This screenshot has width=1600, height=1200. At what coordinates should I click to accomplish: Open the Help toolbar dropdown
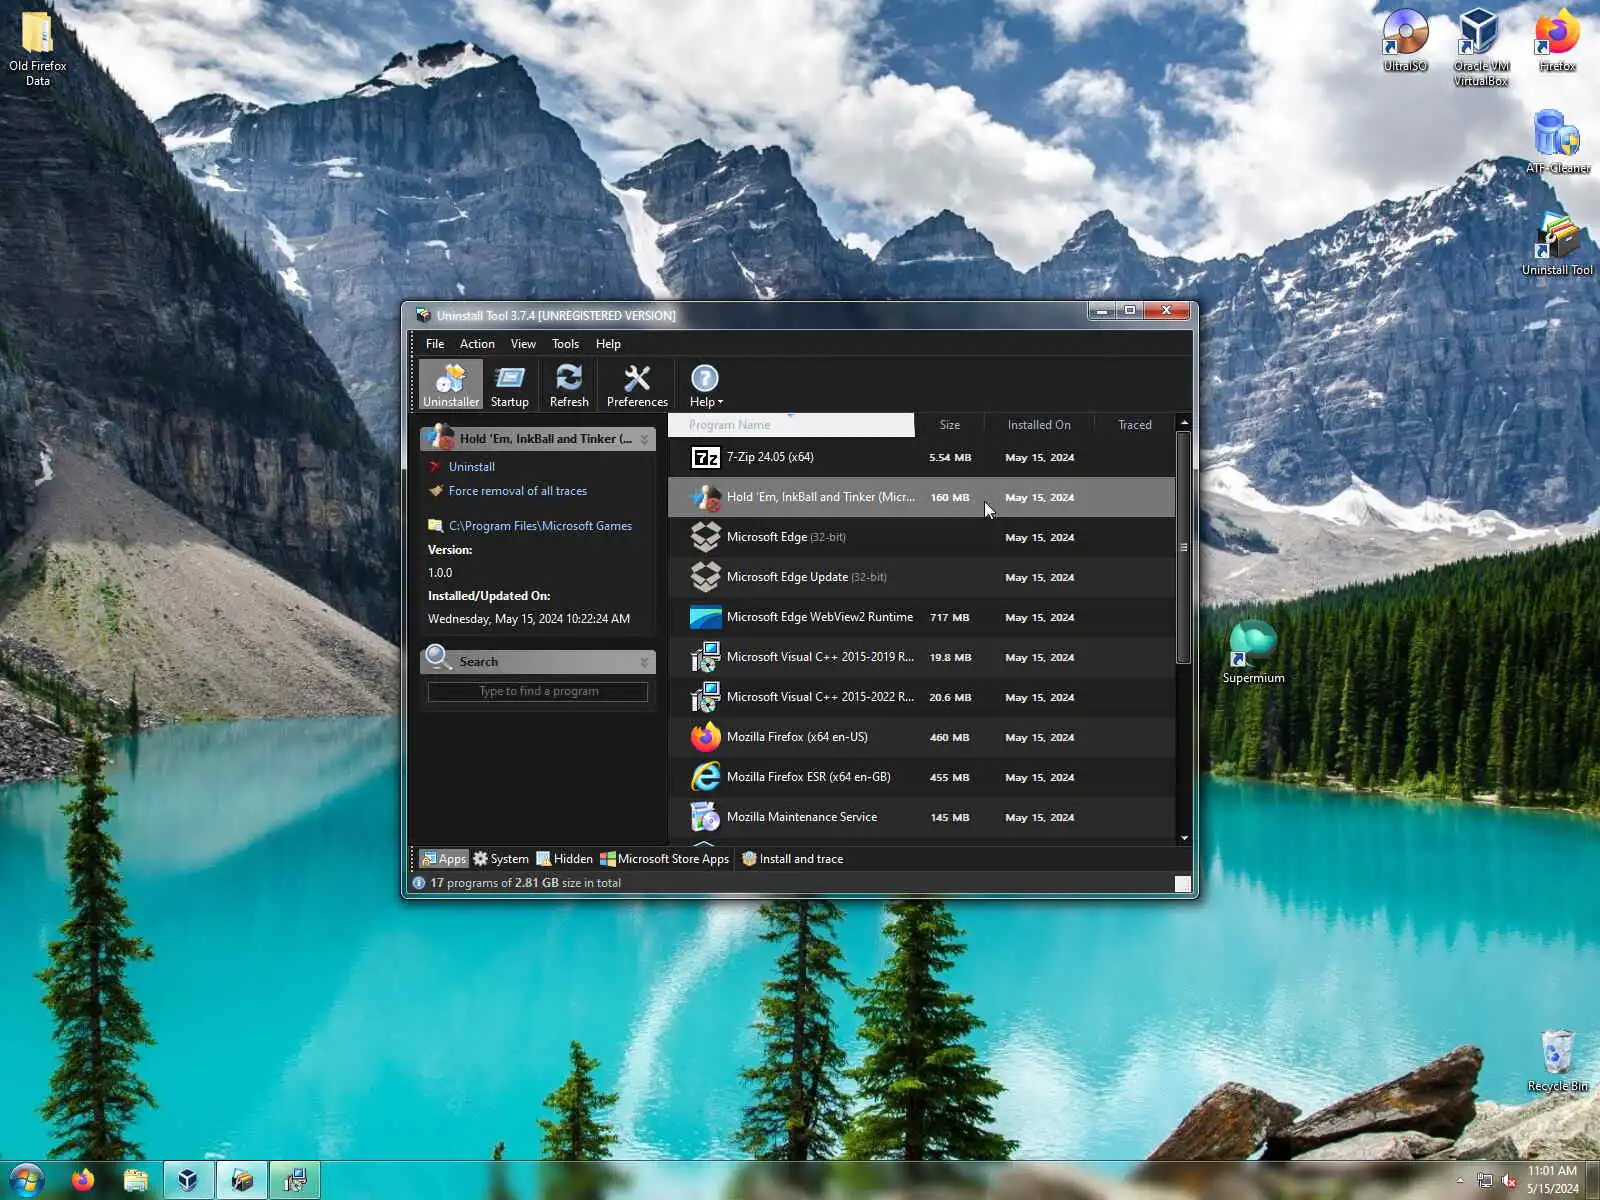tap(705, 385)
